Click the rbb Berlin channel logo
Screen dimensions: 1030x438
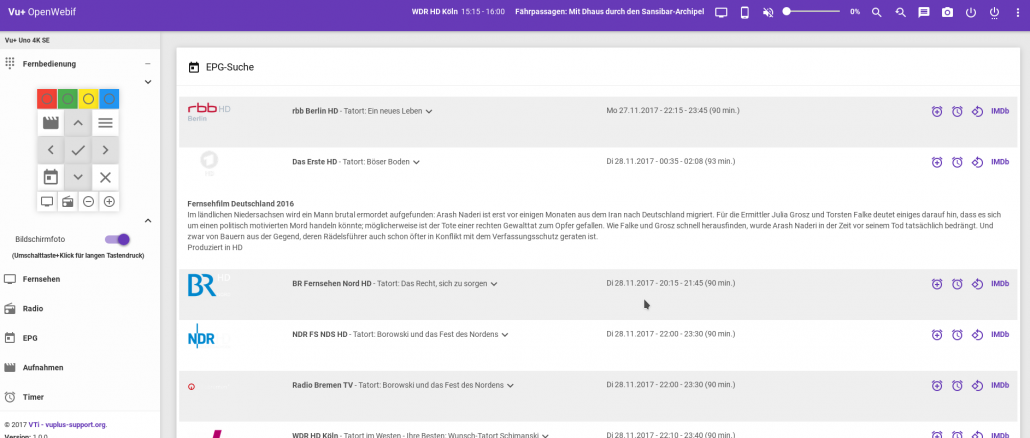coord(209,112)
